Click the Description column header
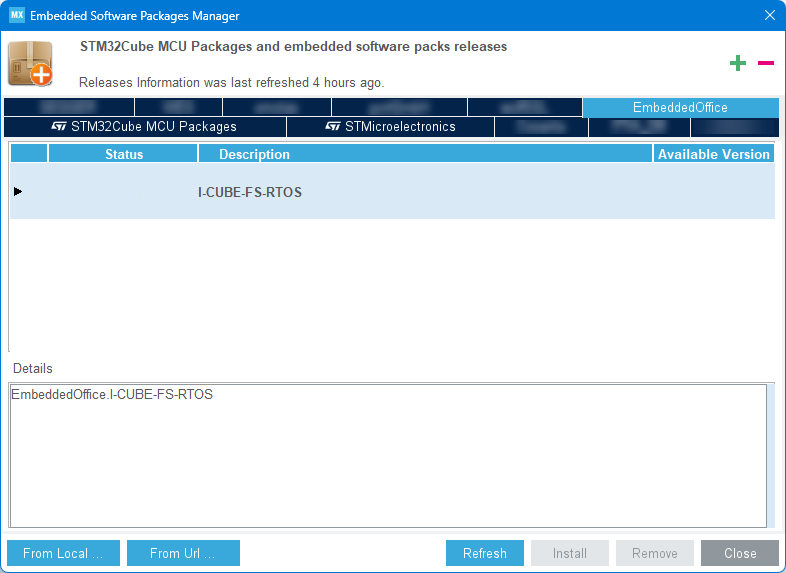The width and height of the screenshot is (786, 573). [x=425, y=154]
